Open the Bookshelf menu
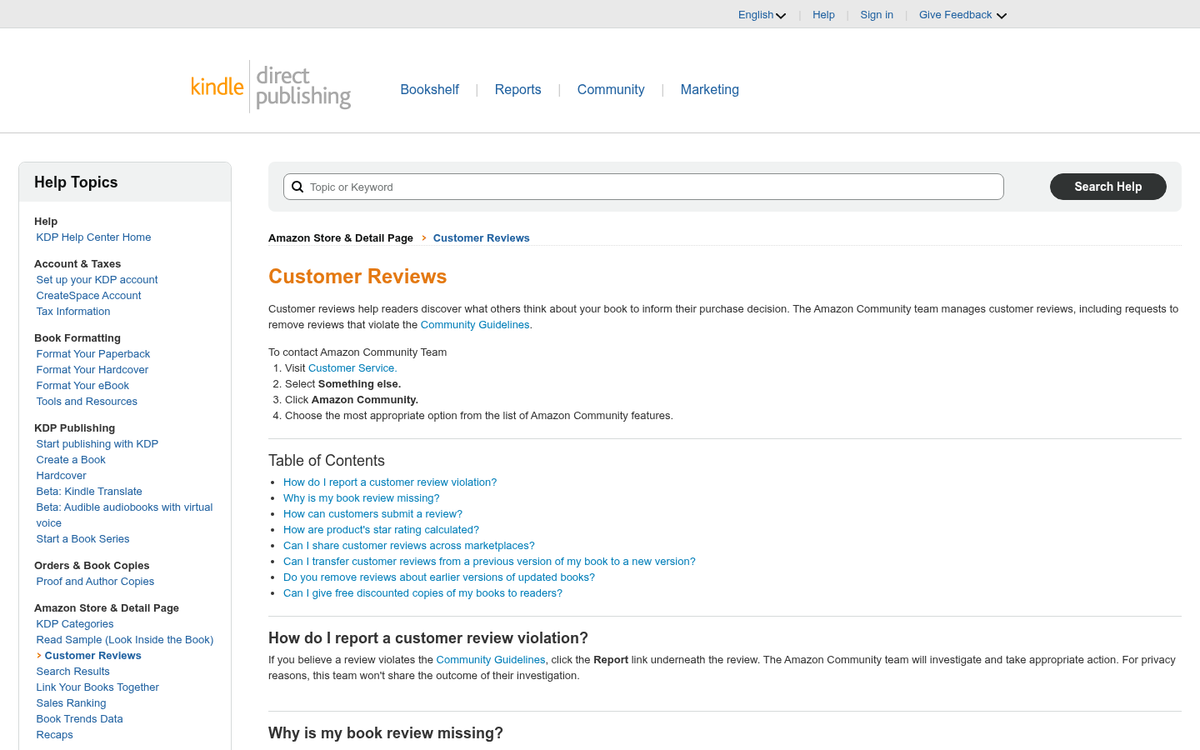This screenshot has width=1200, height=750. point(430,89)
